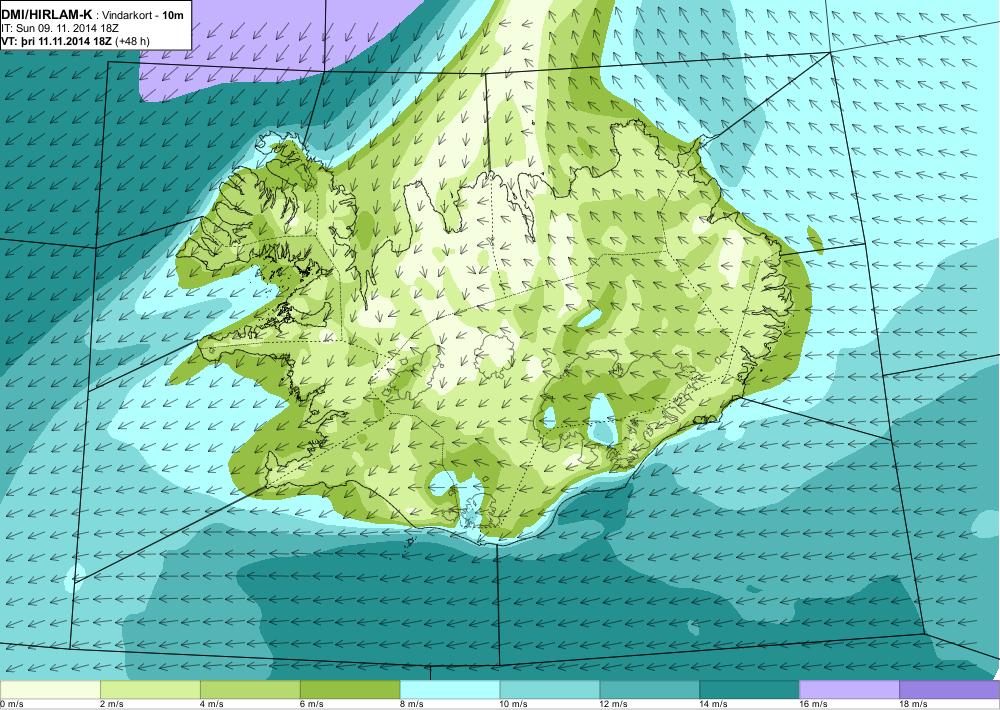Click the 'VT: þri 11.11.2014 18Z' valid time

pyautogui.click(x=57, y=41)
